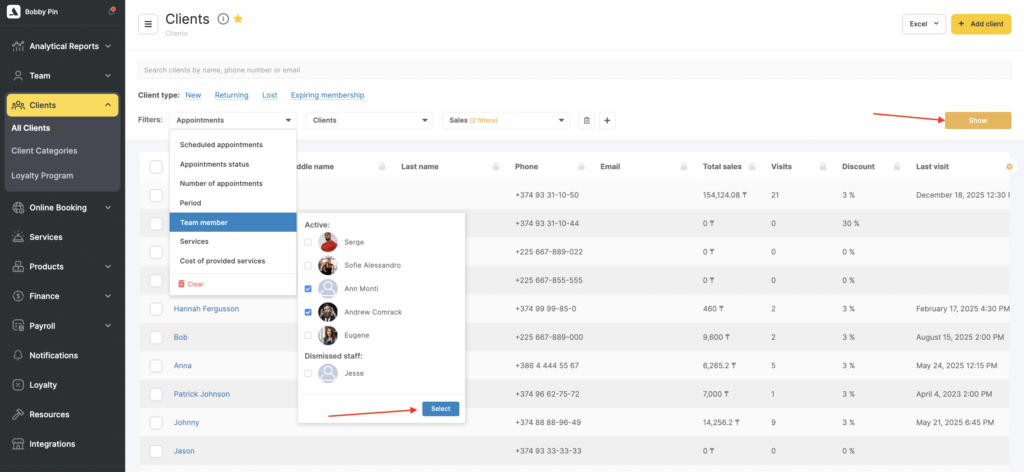Add a new filter with plus icon
This screenshot has width=1024, height=472.
[x=607, y=120]
